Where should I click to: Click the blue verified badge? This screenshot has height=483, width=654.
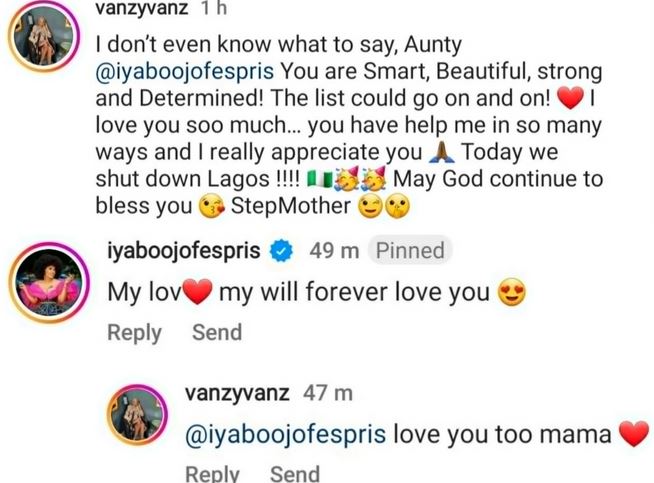[281, 250]
